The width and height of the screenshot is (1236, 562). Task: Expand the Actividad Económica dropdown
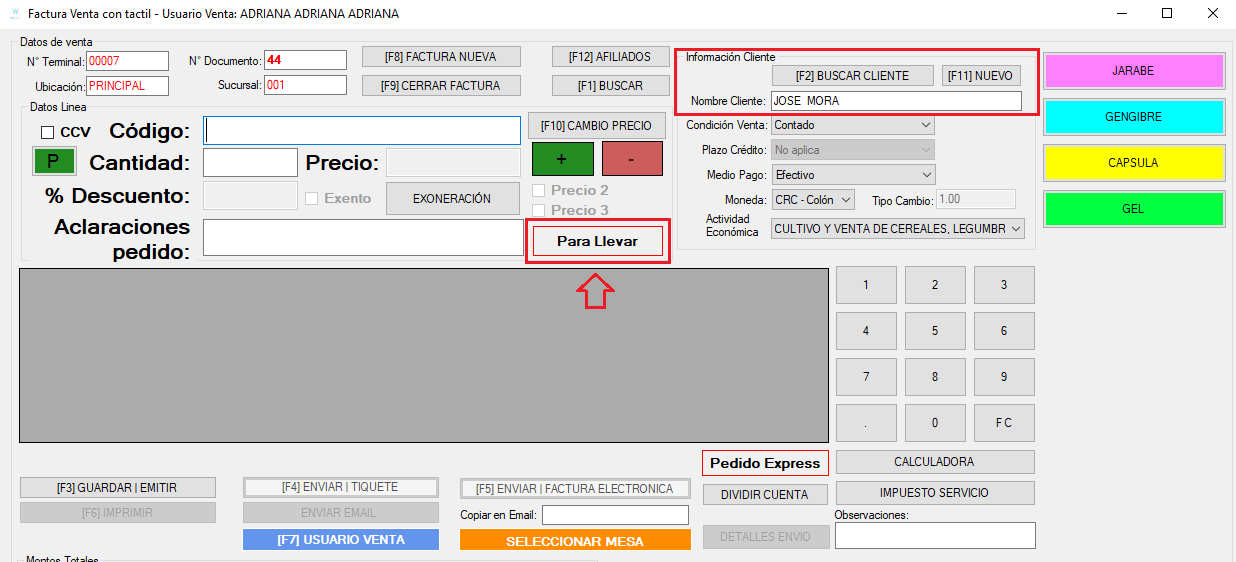[898, 229]
